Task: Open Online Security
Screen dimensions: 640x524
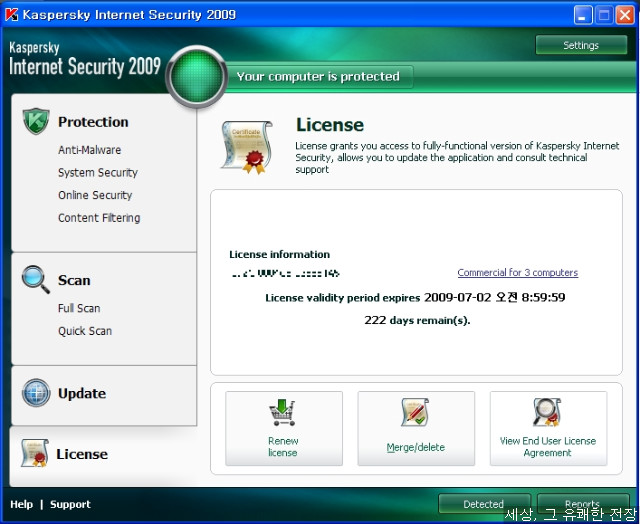Action: 95,195
